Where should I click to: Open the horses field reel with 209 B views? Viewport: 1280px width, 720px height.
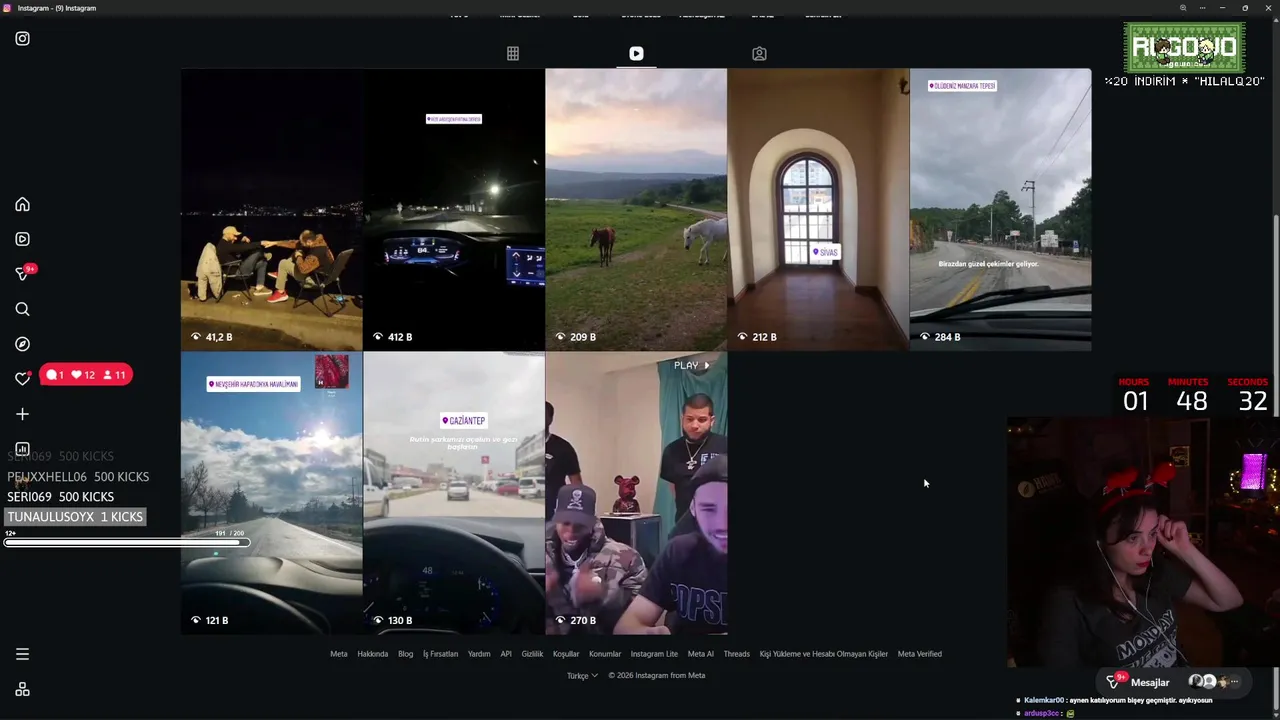(636, 209)
